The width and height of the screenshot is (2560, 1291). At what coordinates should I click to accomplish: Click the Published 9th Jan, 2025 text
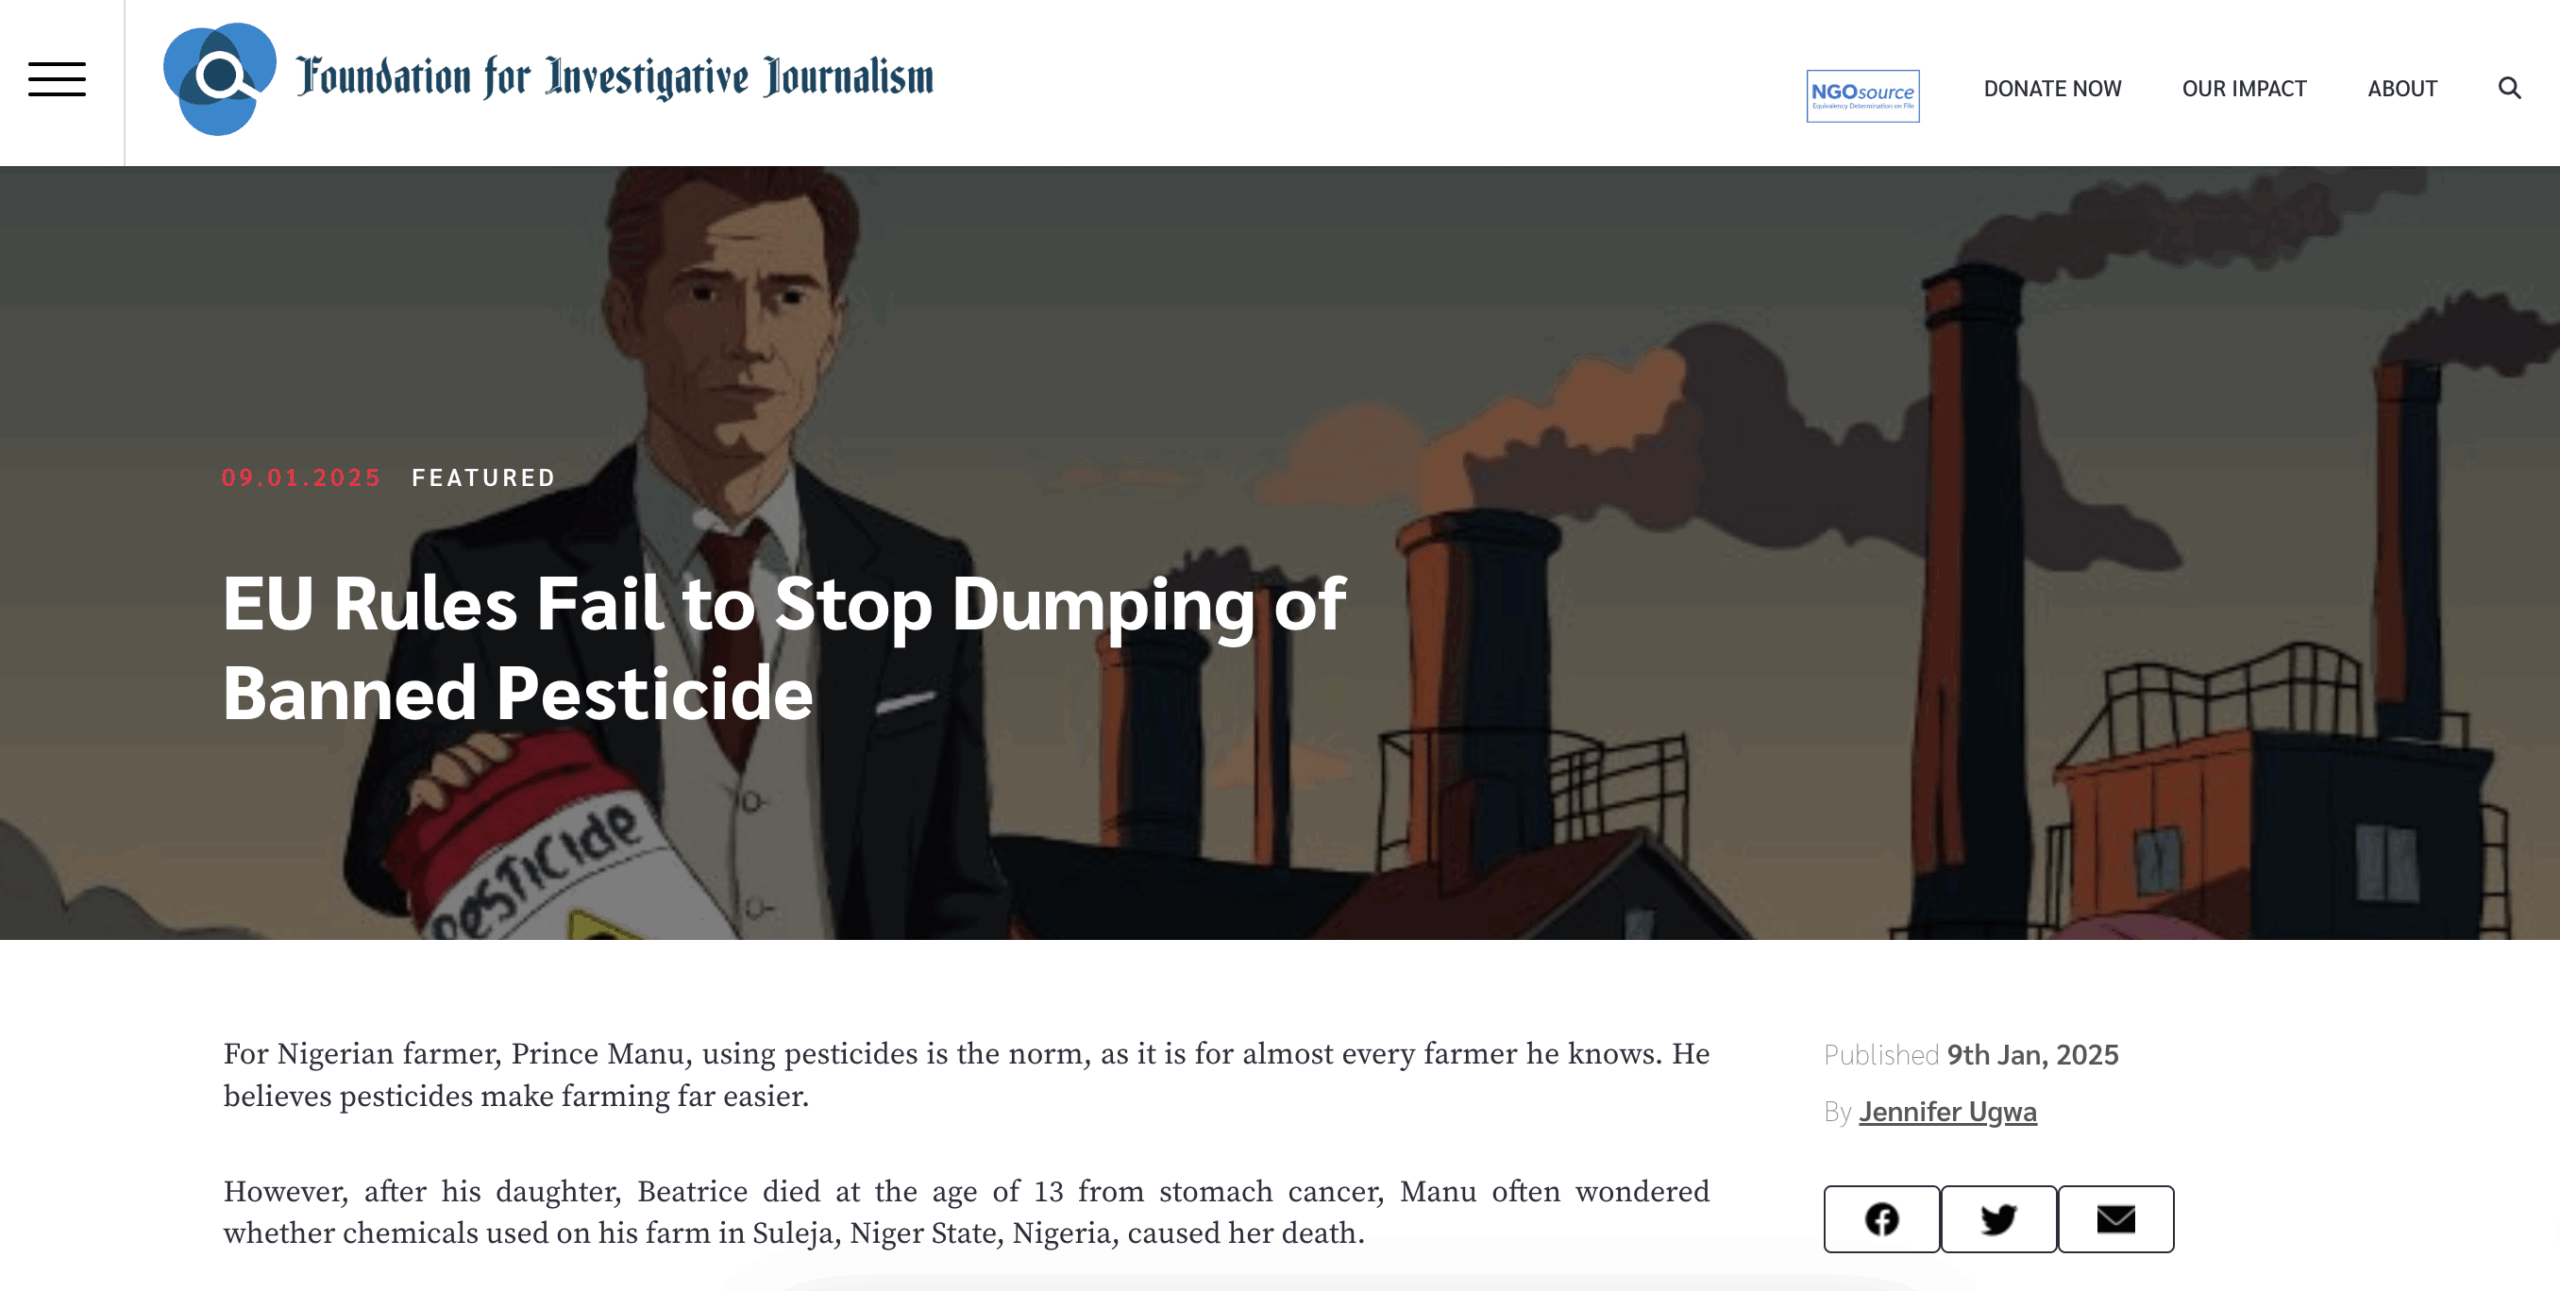tap(1970, 1055)
